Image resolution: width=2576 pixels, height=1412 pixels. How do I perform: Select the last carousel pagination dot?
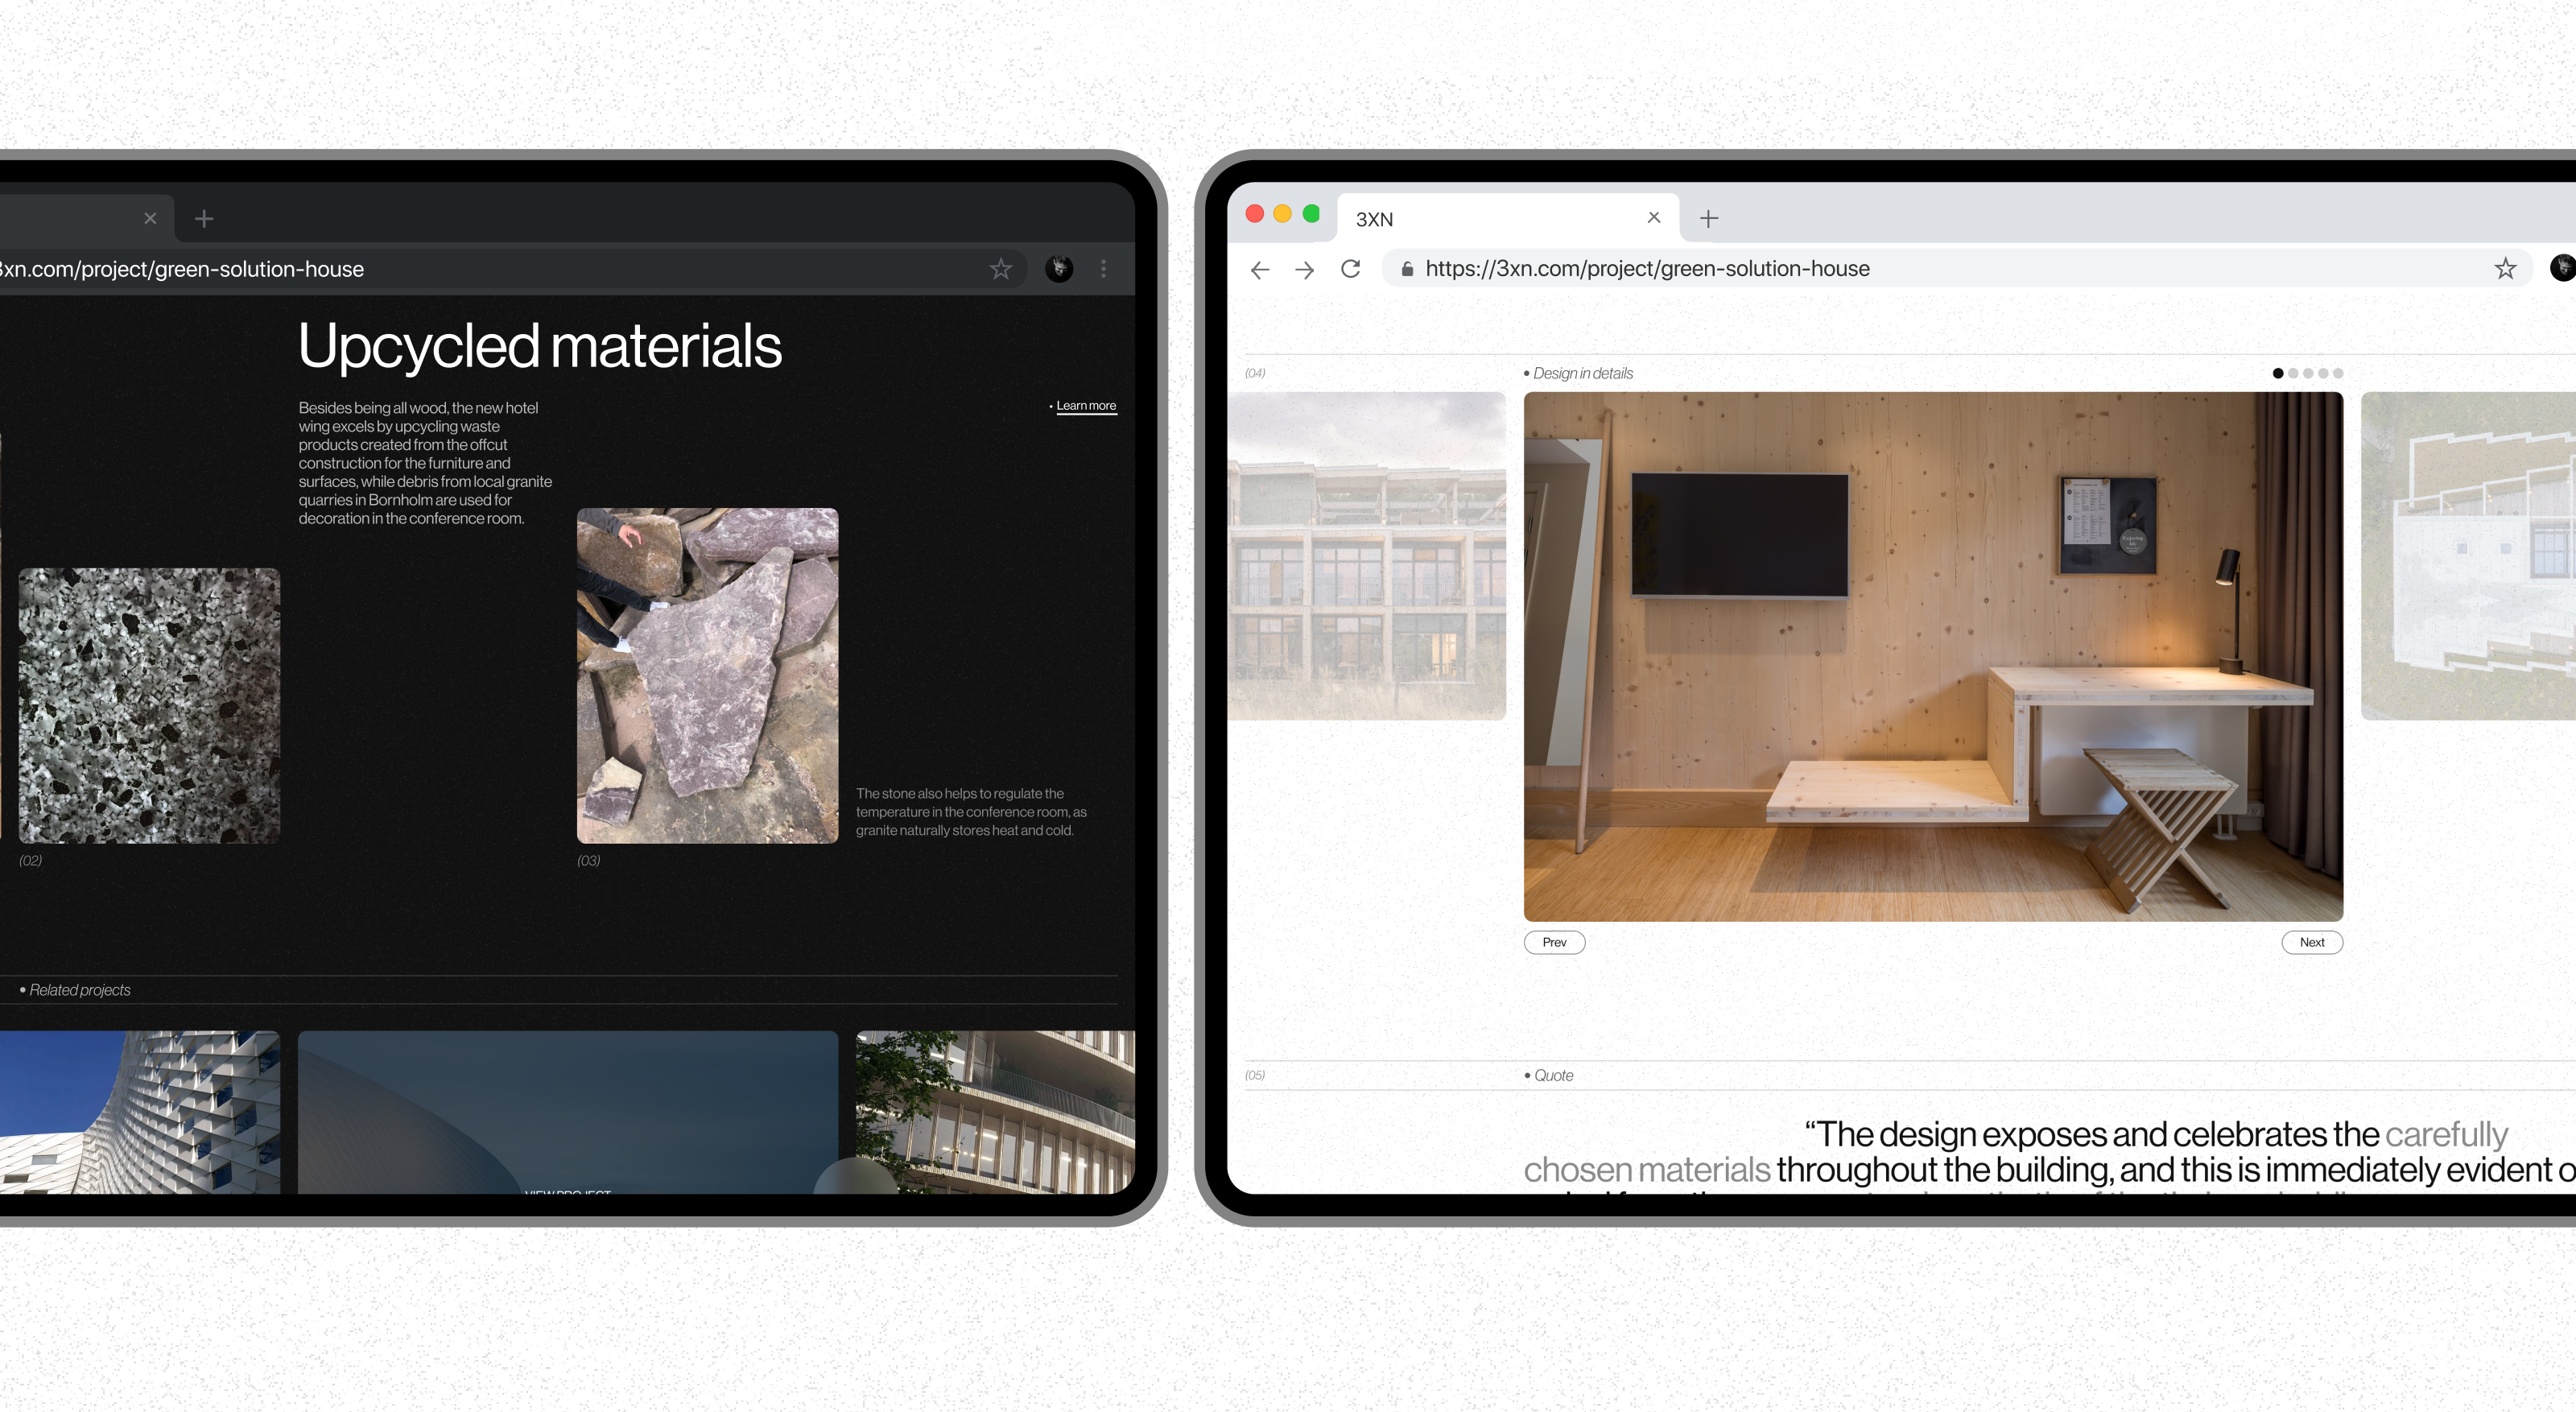pyautogui.click(x=2338, y=373)
